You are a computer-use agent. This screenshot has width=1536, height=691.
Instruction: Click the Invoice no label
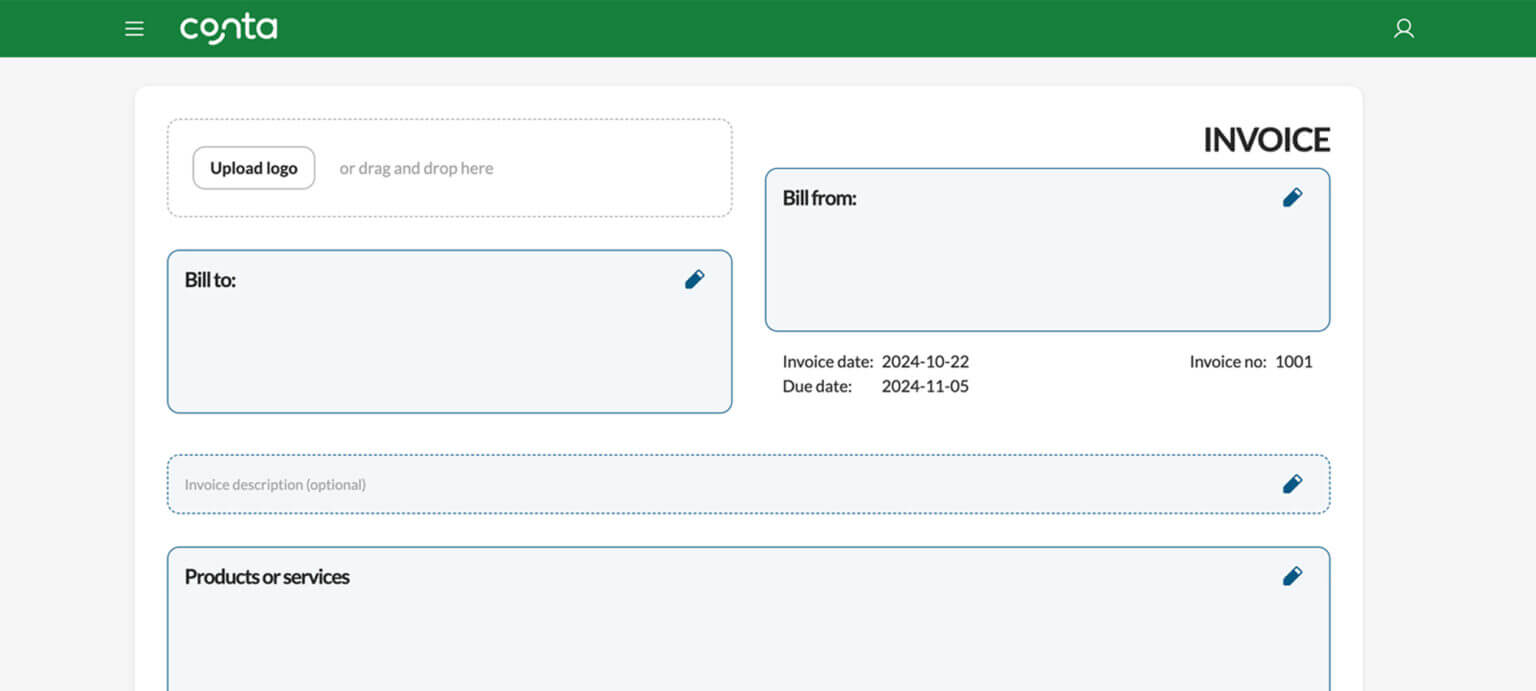pos(1227,362)
